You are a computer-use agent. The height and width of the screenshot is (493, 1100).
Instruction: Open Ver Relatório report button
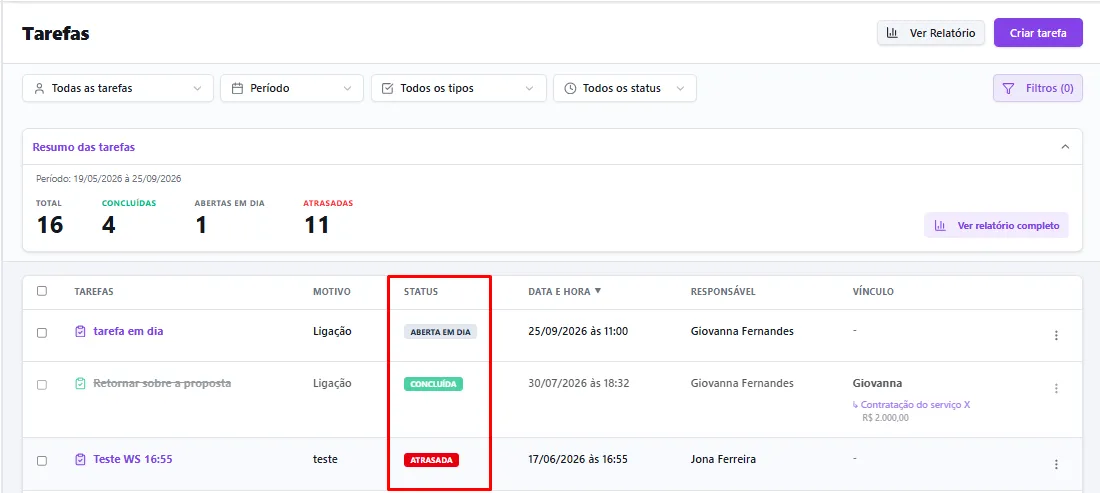tap(931, 33)
